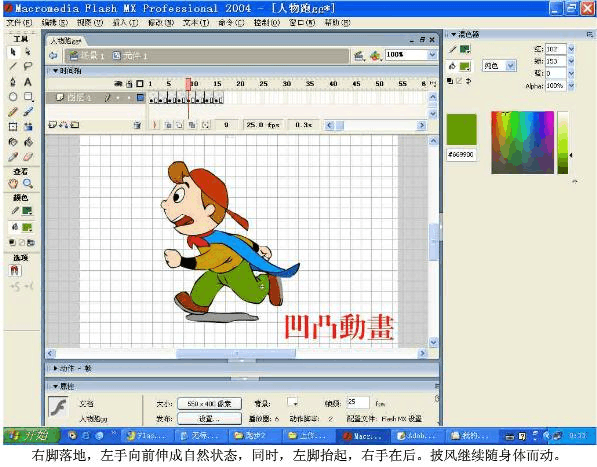Open the fill type dropdown in Color Mixer
The image size is (597, 467).
pyautogui.click(x=511, y=66)
